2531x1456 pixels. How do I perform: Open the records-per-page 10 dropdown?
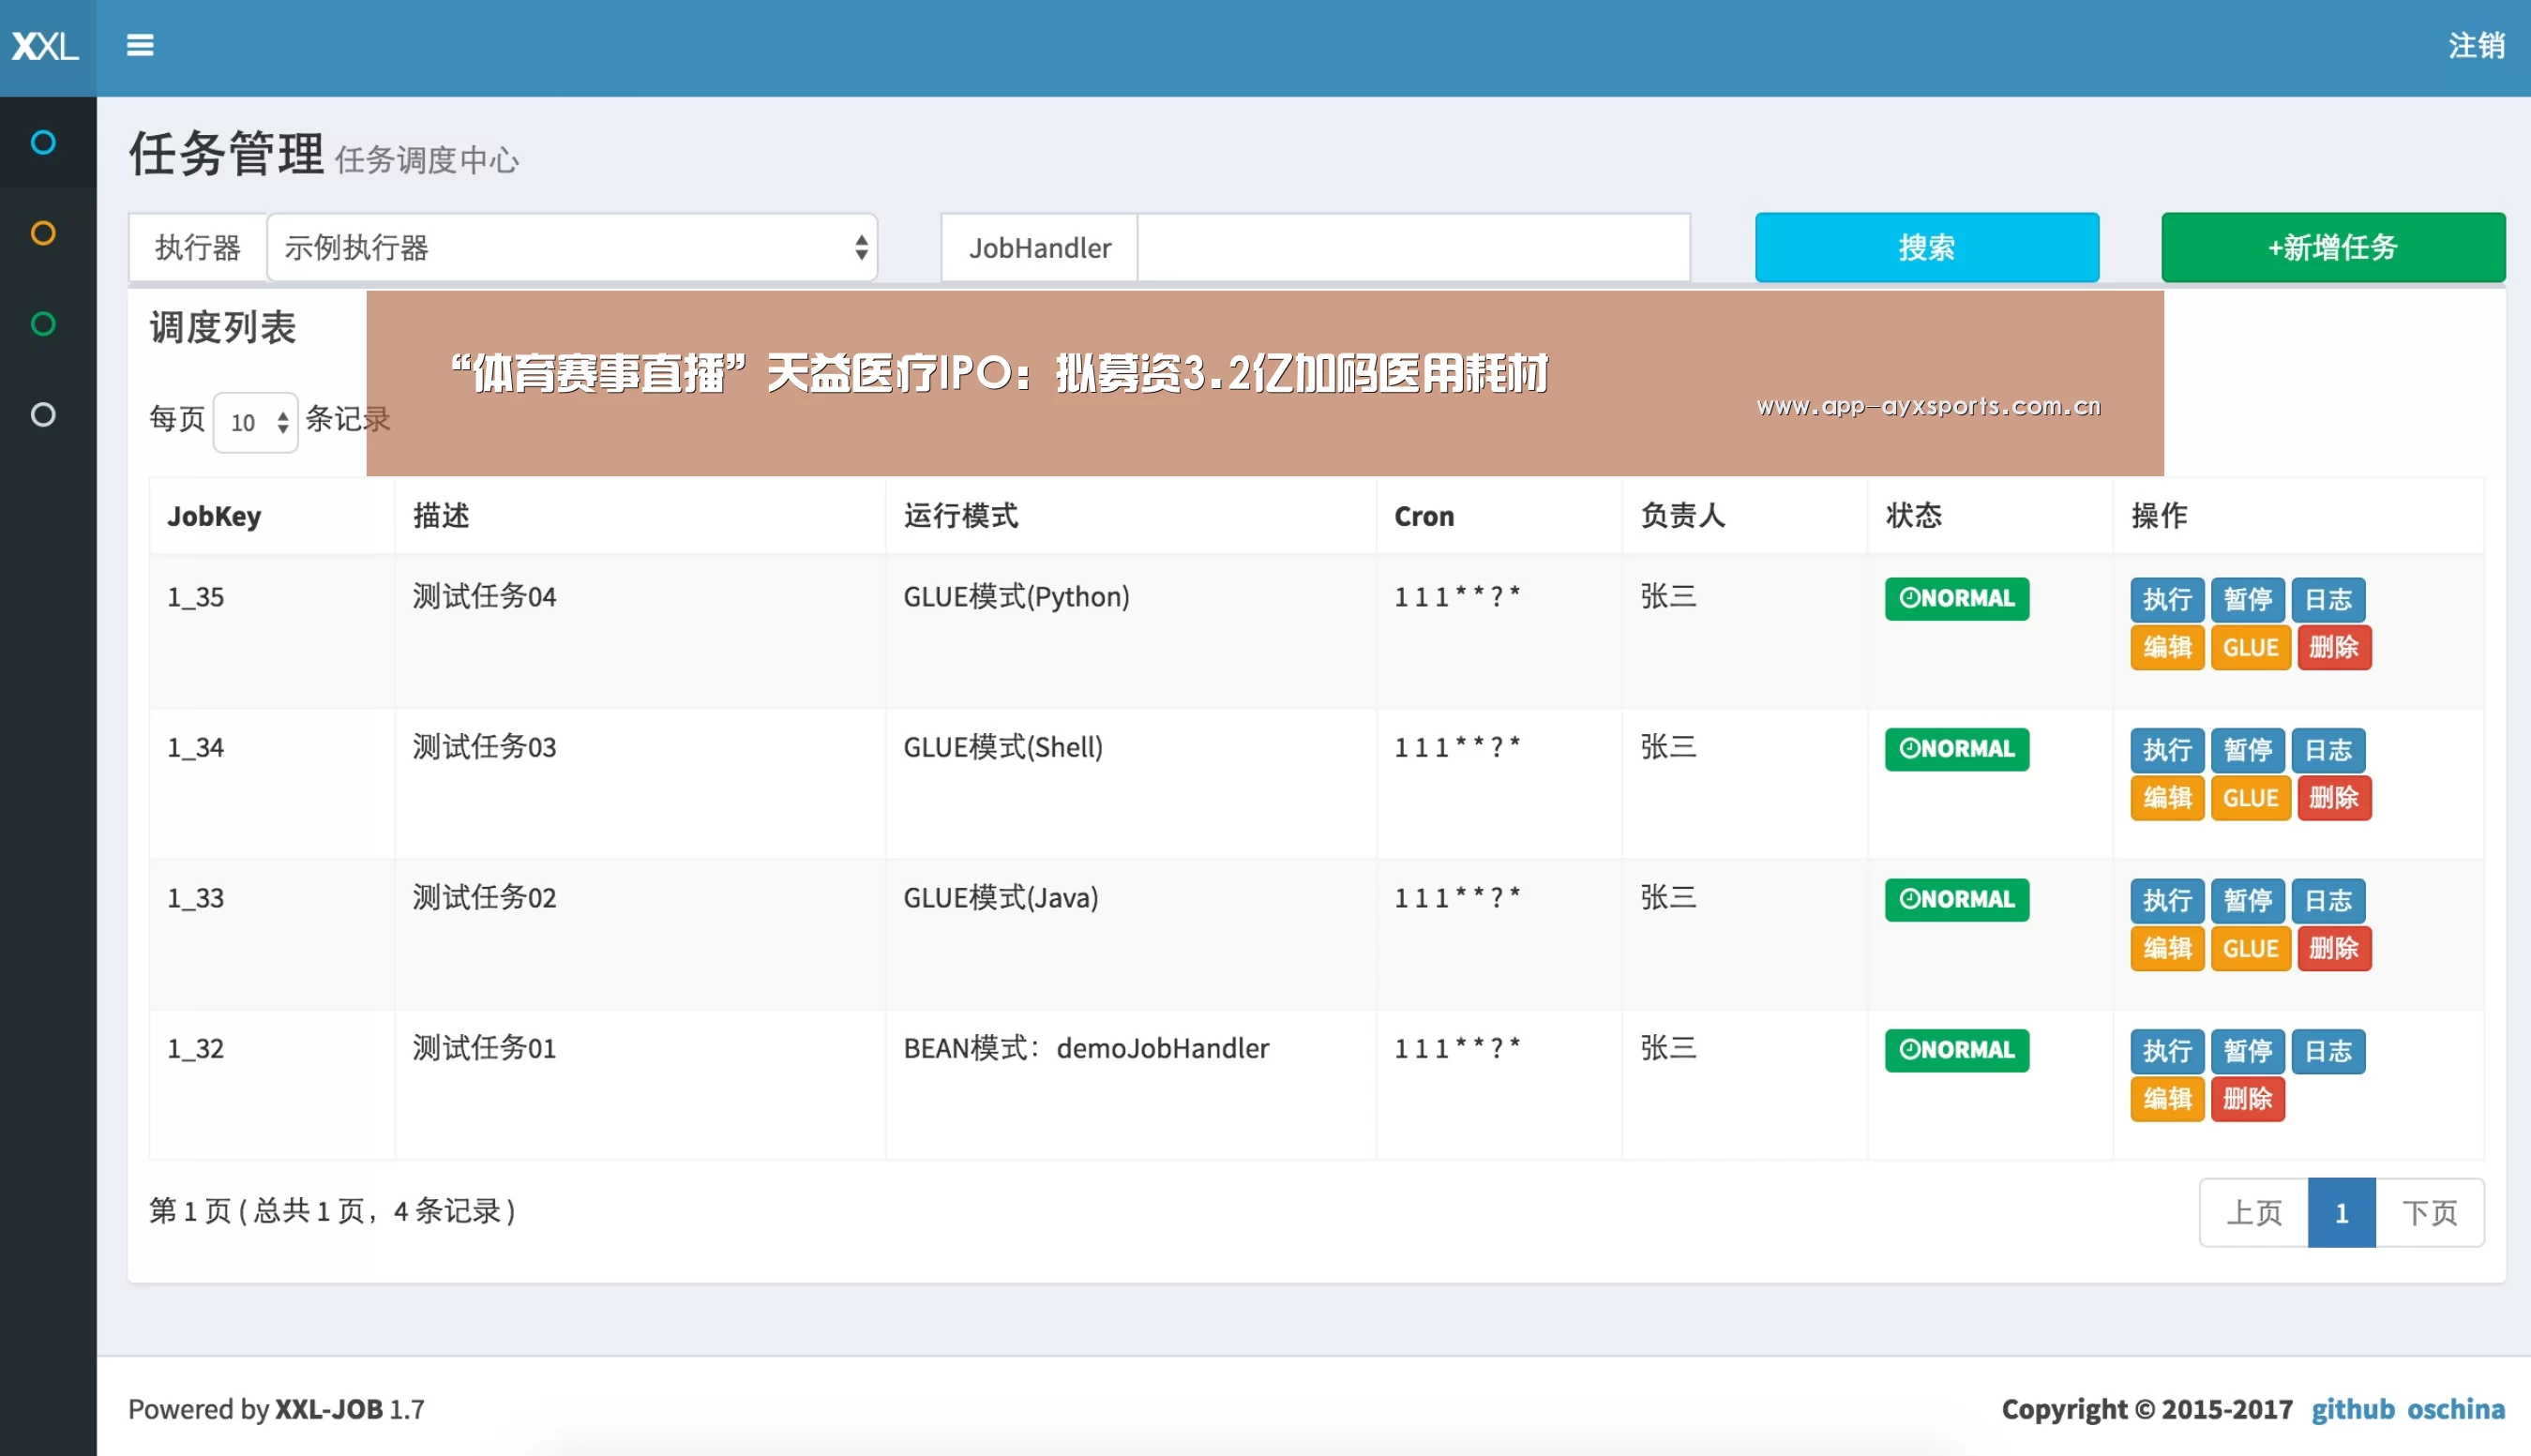click(256, 422)
